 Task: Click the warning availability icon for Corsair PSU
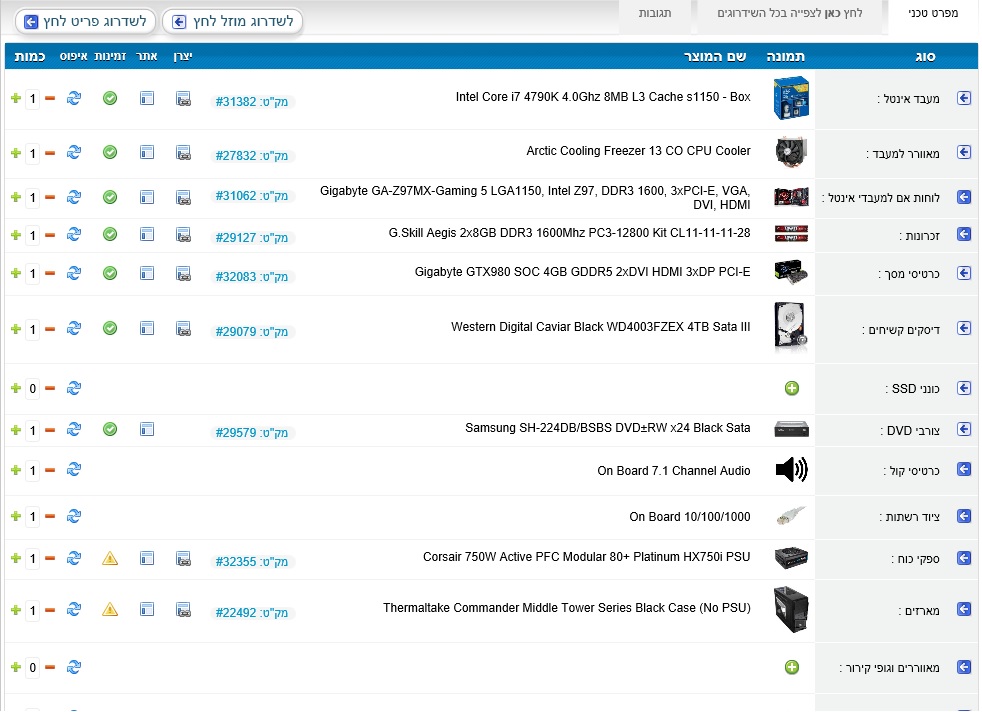[110, 558]
